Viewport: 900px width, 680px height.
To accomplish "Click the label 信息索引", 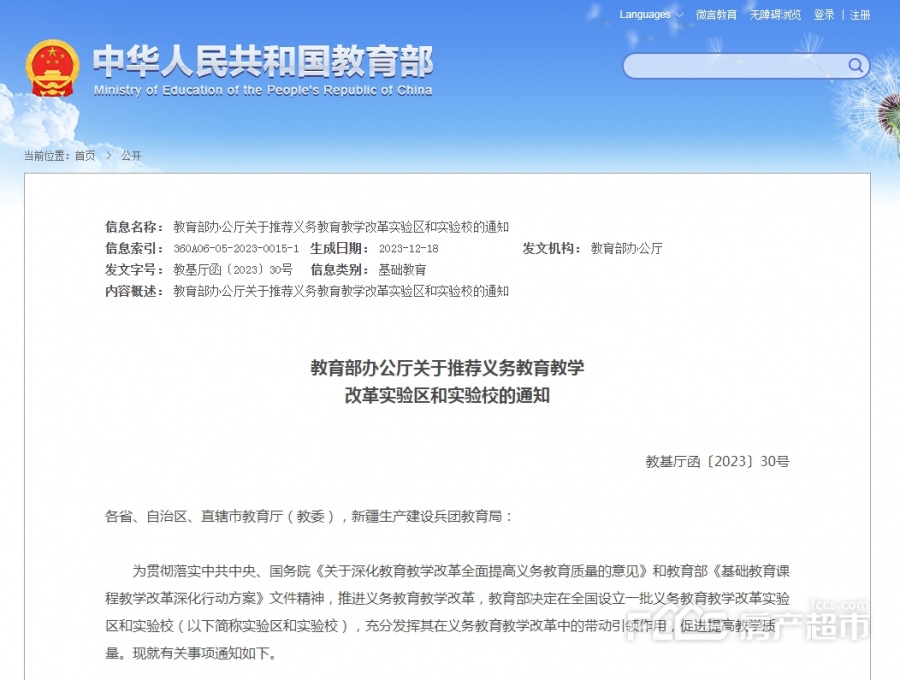I will tap(134, 248).
